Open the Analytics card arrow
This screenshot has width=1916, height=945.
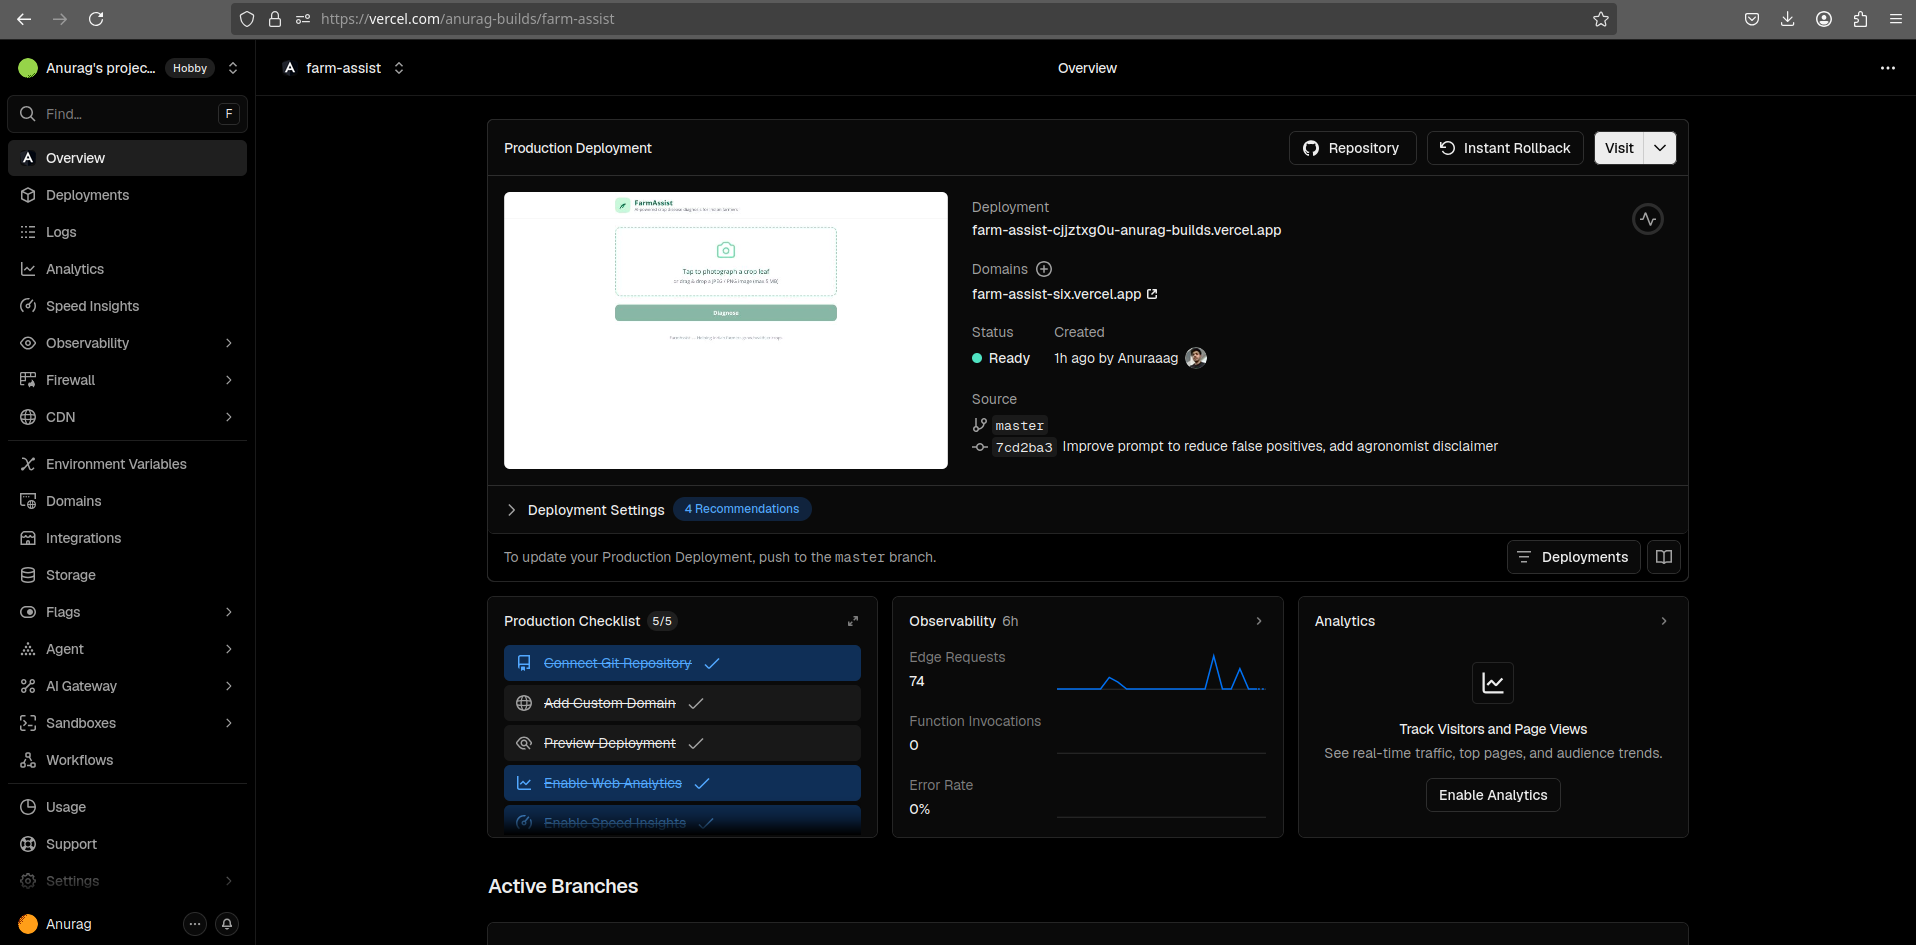[x=1664, y=621]
